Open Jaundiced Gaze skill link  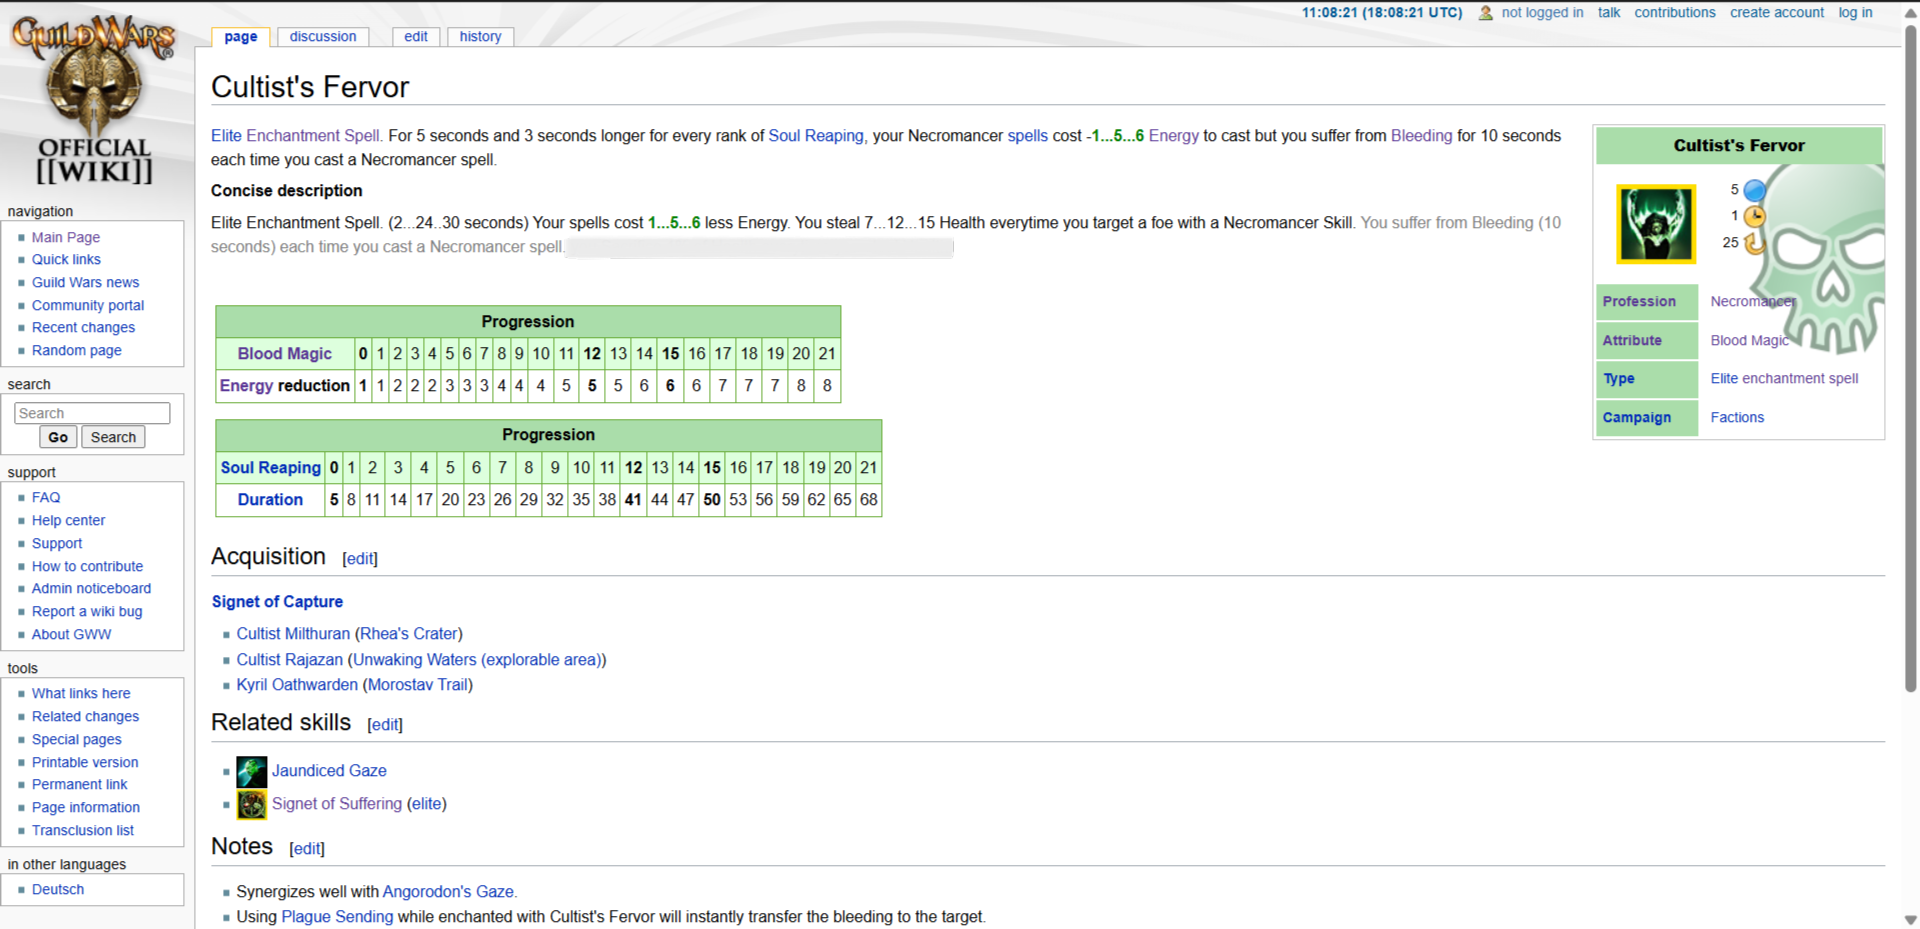(329, 770)
